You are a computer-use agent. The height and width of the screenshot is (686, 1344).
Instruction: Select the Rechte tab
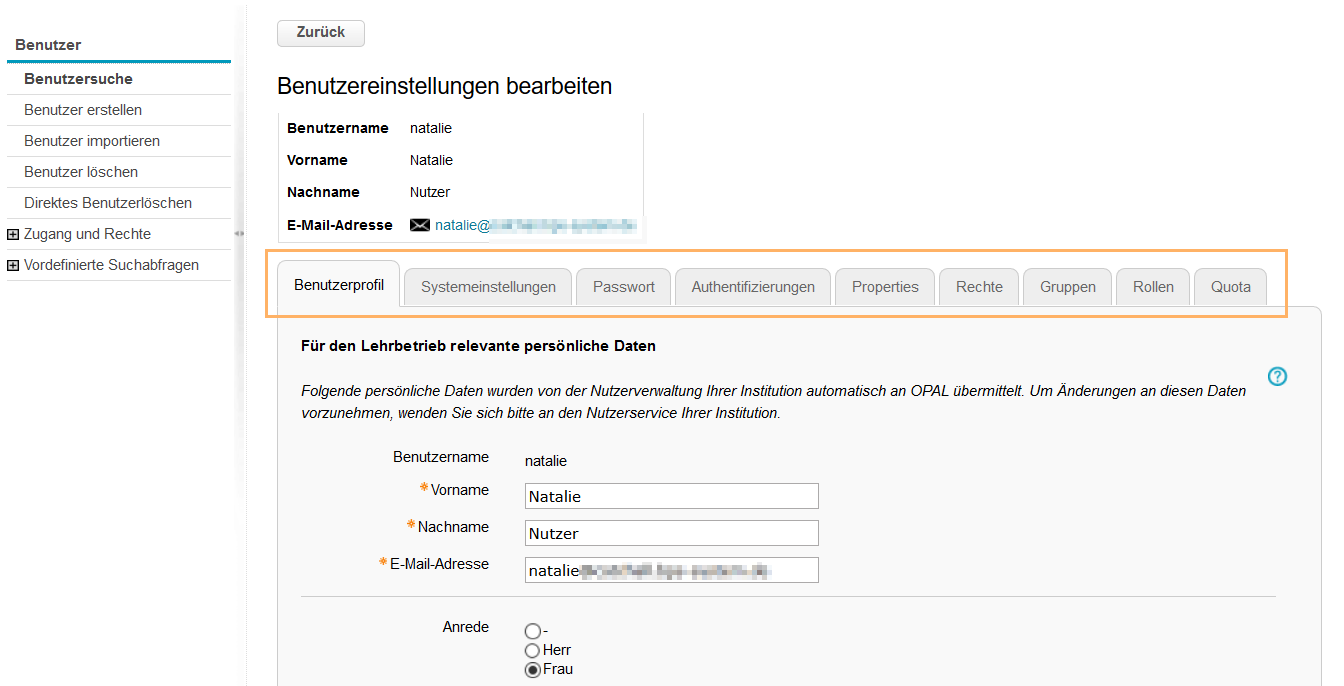[978, 286]
